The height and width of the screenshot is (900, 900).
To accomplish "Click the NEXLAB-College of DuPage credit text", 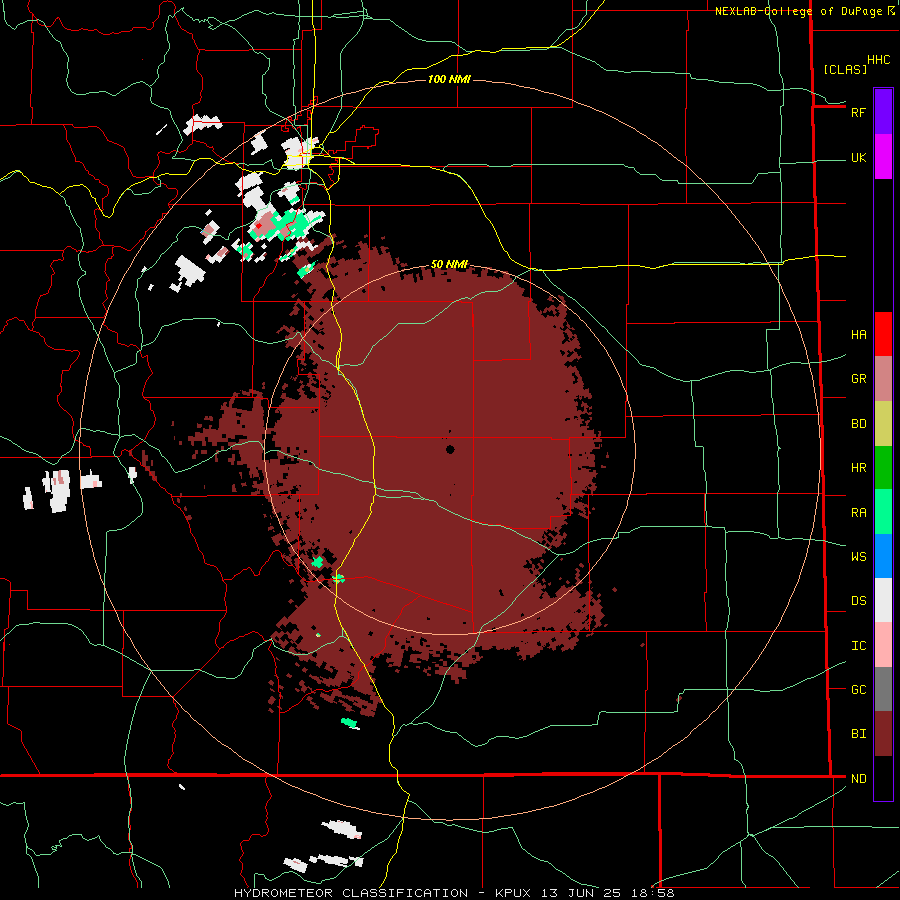I will coord(798,11).
